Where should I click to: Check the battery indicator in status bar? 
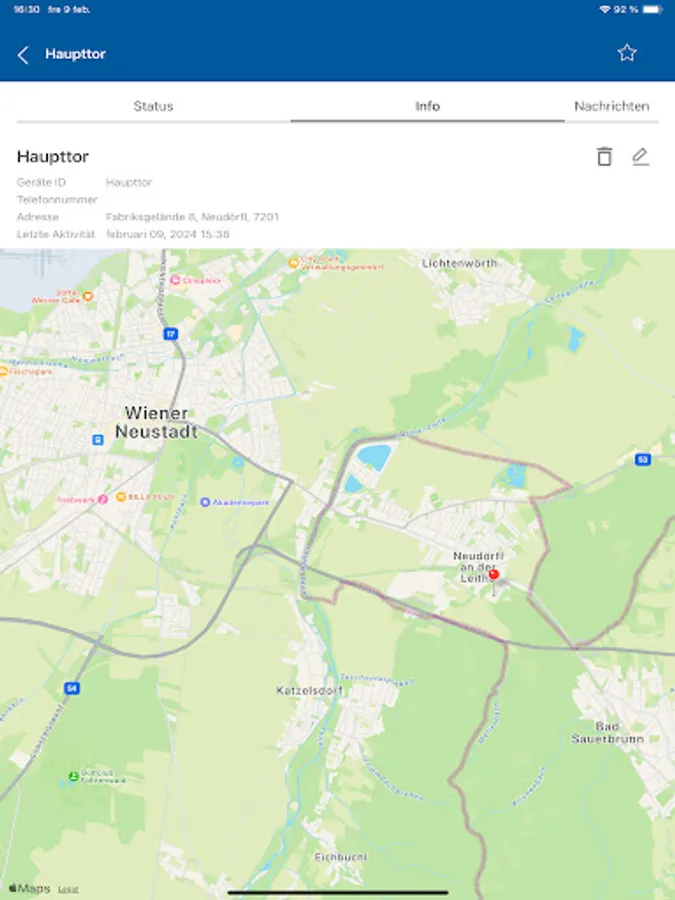point(652,9)
